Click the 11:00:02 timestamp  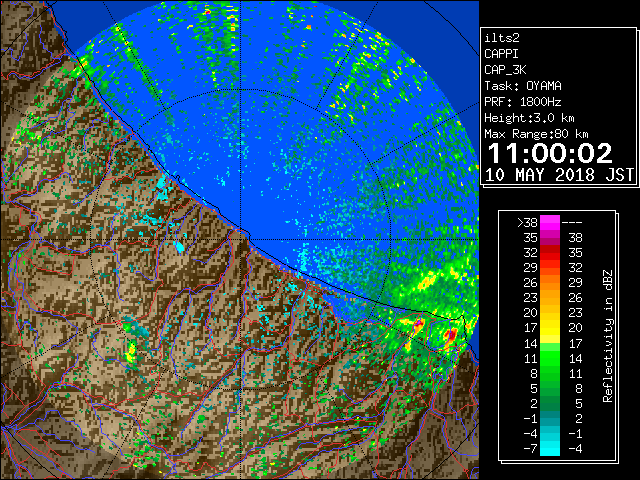550,153
